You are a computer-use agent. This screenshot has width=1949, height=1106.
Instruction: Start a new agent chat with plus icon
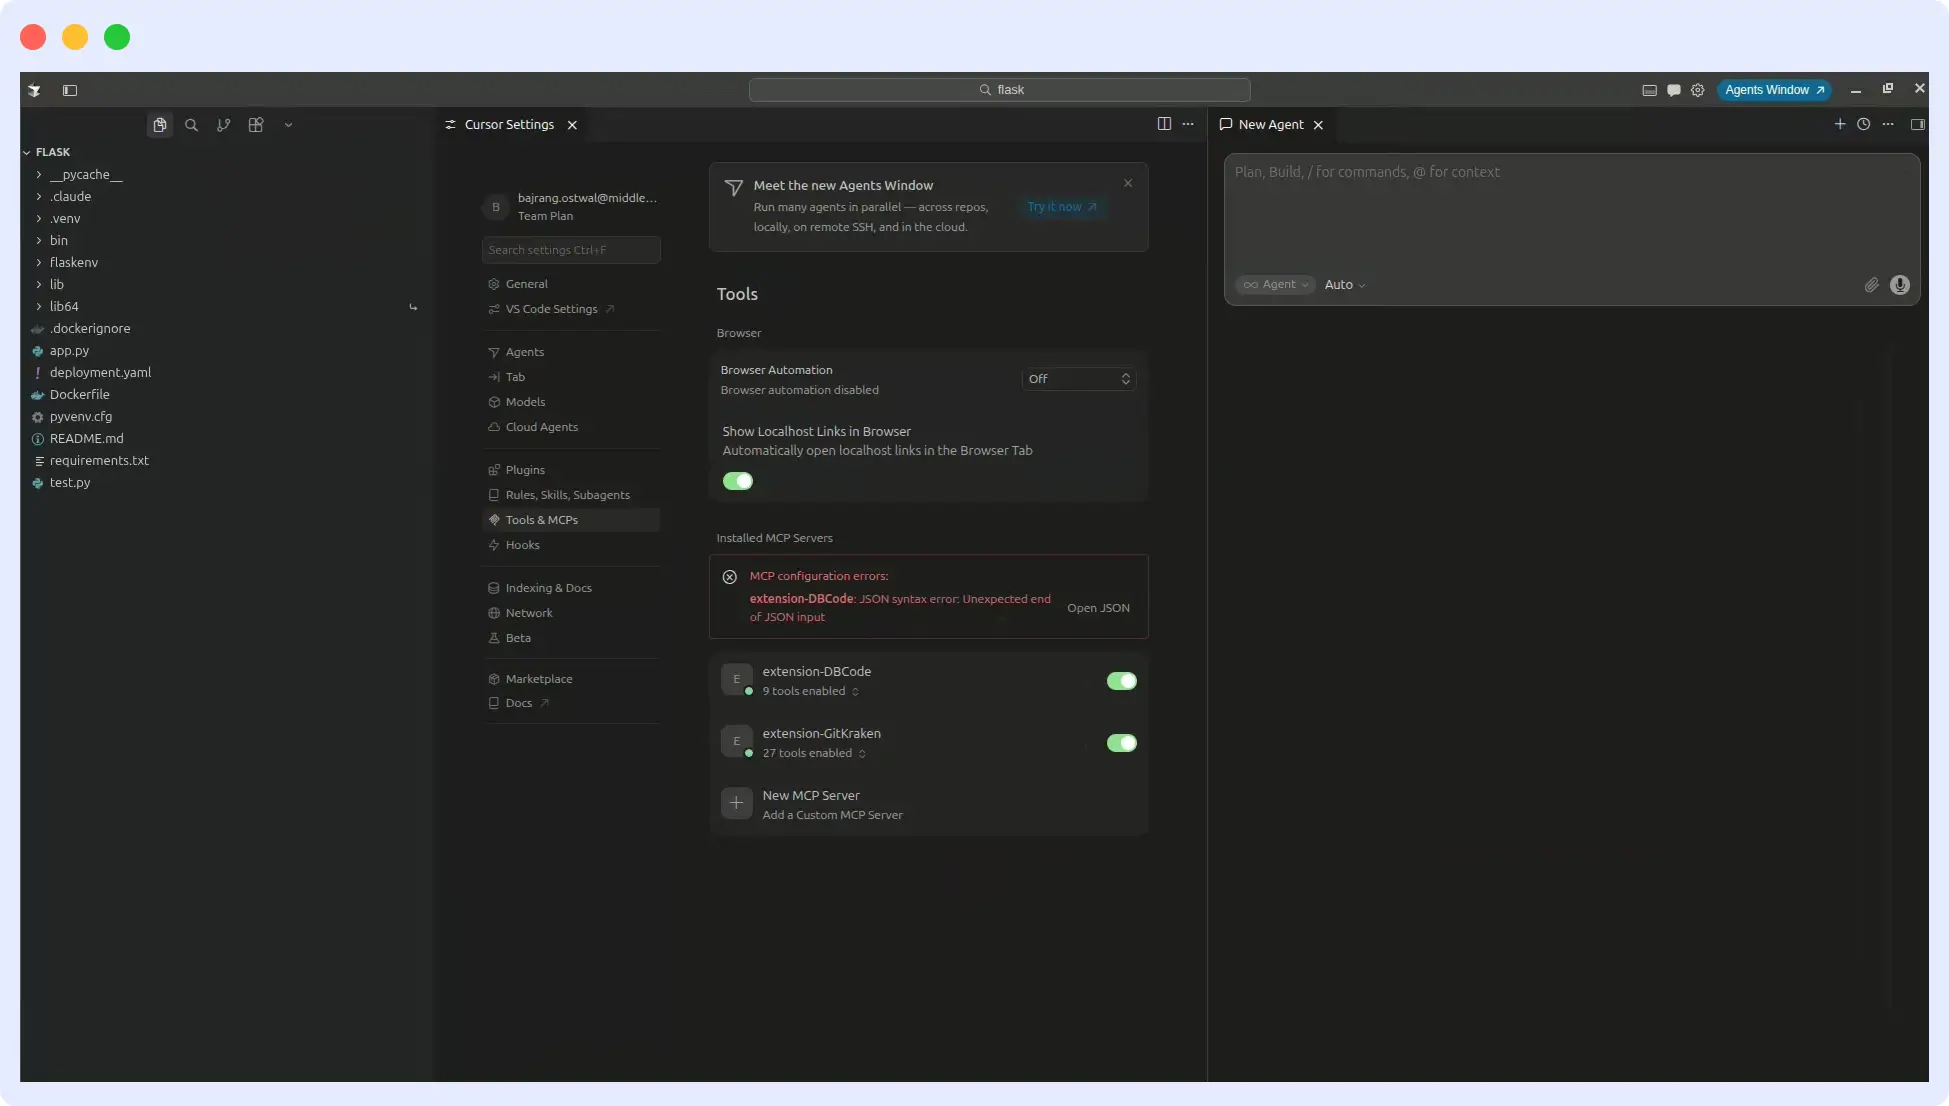(1839, 124)
